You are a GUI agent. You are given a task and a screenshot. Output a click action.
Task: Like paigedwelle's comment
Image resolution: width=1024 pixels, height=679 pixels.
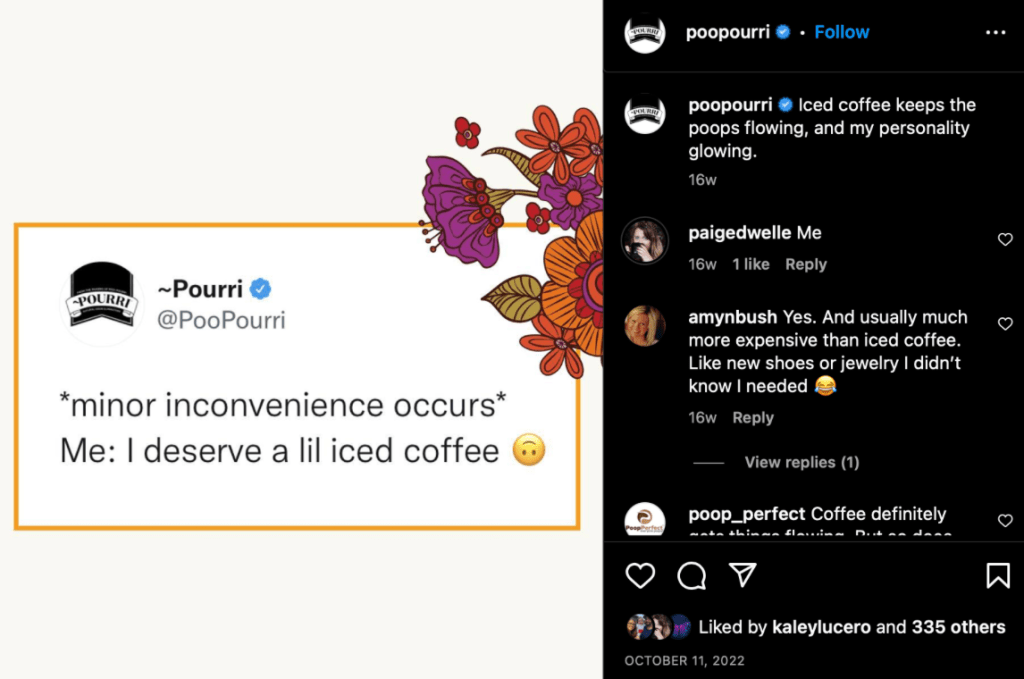click(x=1005, y=240)
